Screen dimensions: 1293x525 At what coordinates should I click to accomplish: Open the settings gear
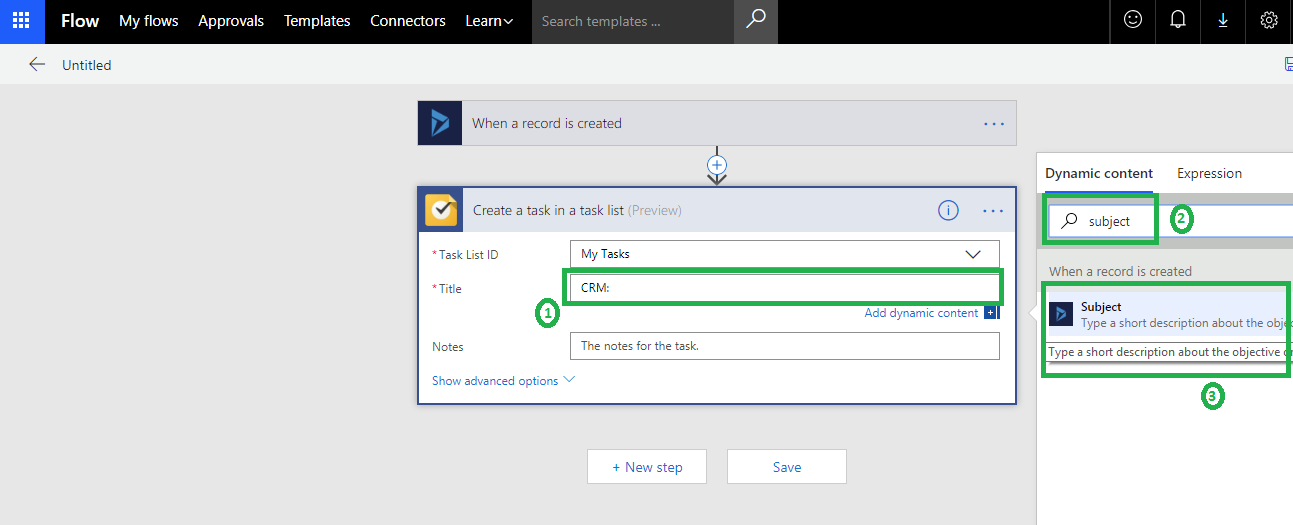tap(1269, 20)
